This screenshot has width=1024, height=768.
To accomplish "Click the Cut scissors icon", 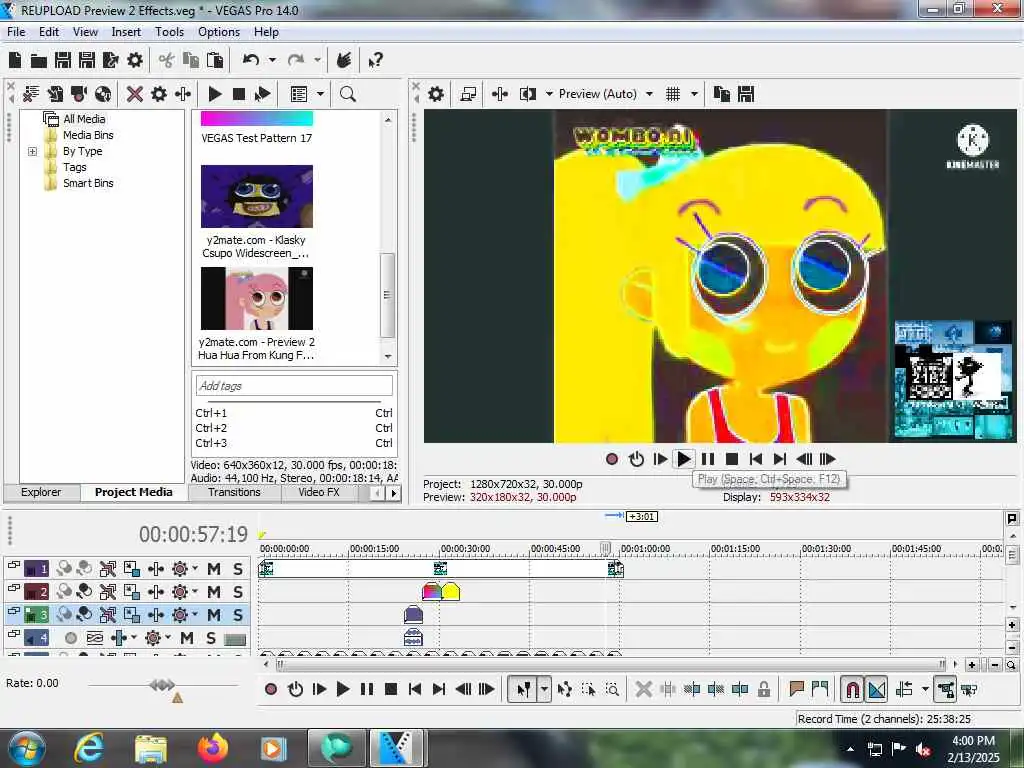I will (167, 61).
